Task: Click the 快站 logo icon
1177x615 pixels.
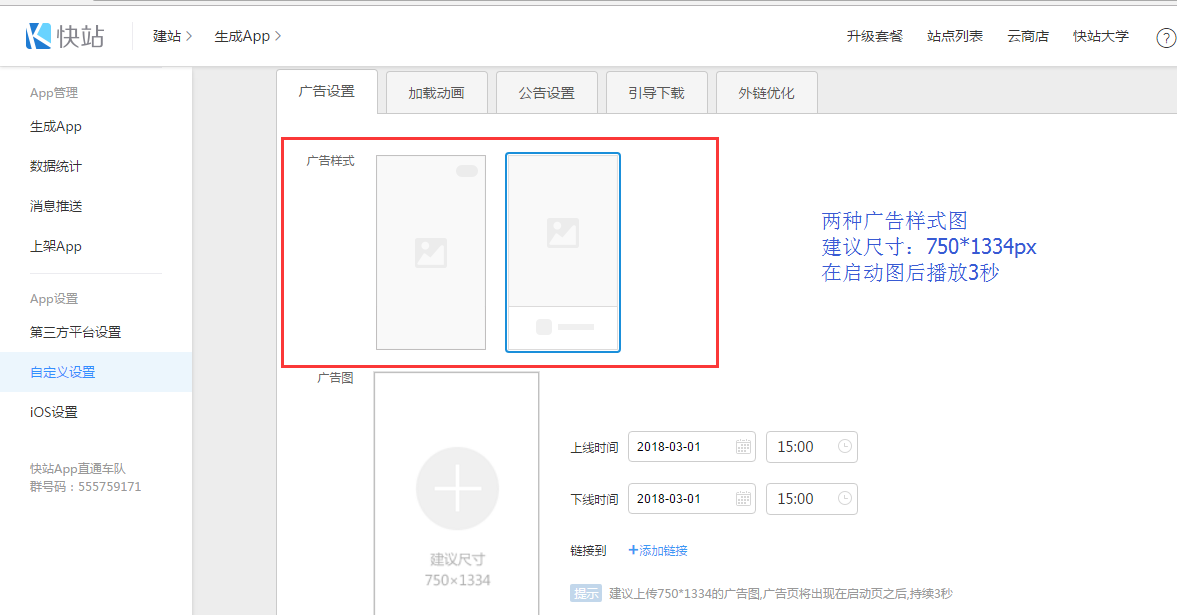Action: pos(38,36)
